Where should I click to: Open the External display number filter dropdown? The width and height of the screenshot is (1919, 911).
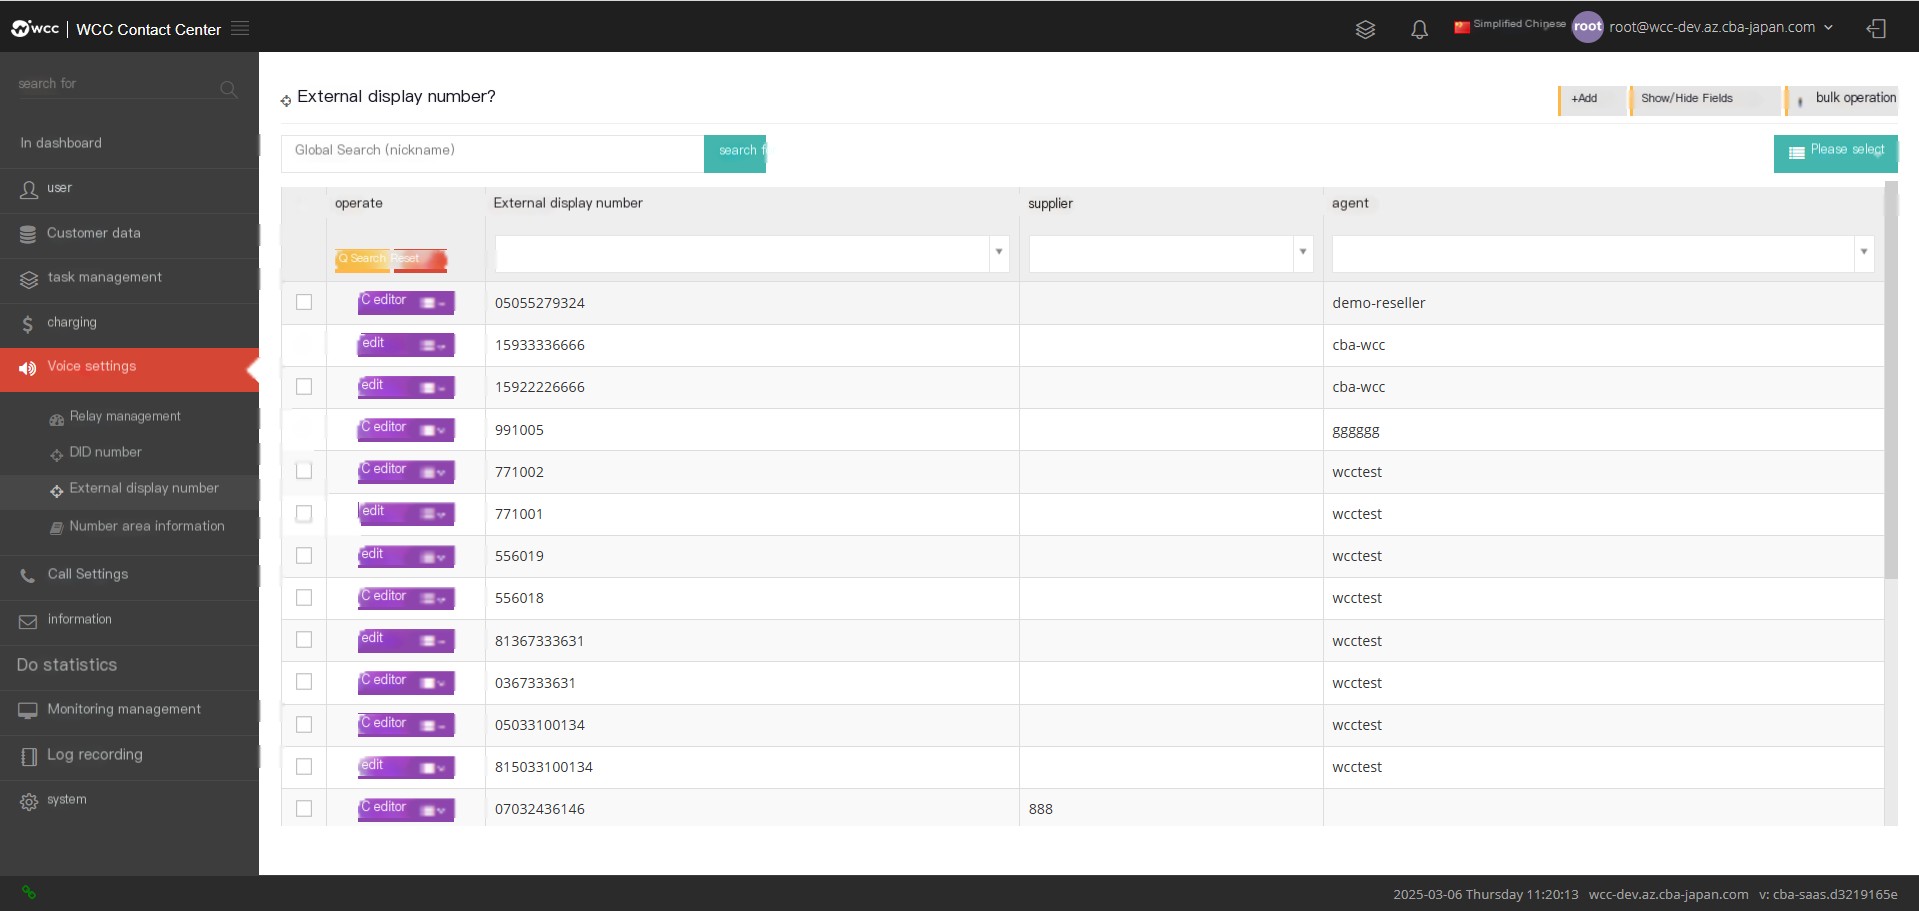(998, 252)
